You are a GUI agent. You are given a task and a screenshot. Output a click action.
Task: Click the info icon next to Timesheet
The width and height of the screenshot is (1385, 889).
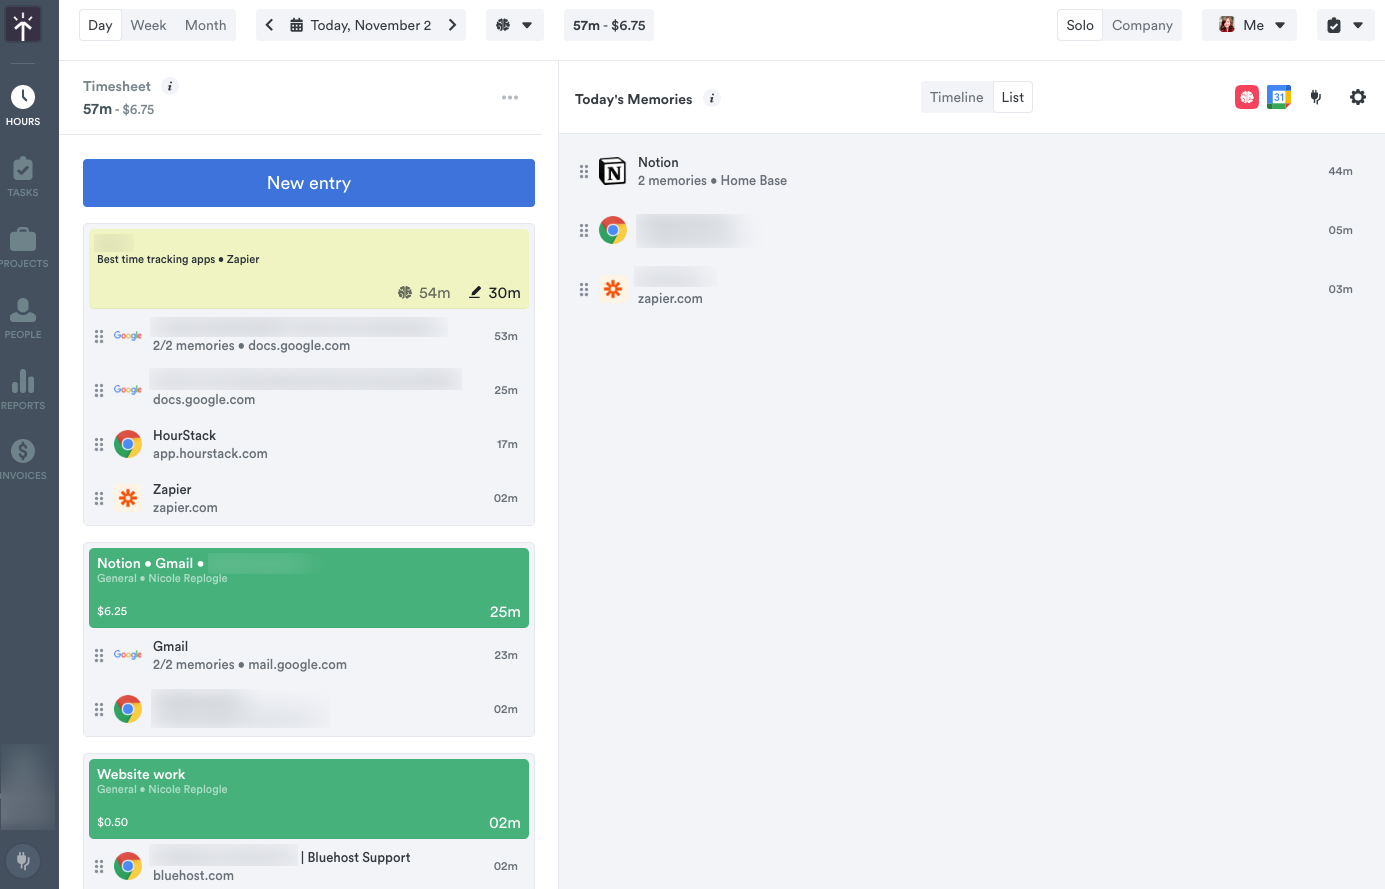point(170,86)
